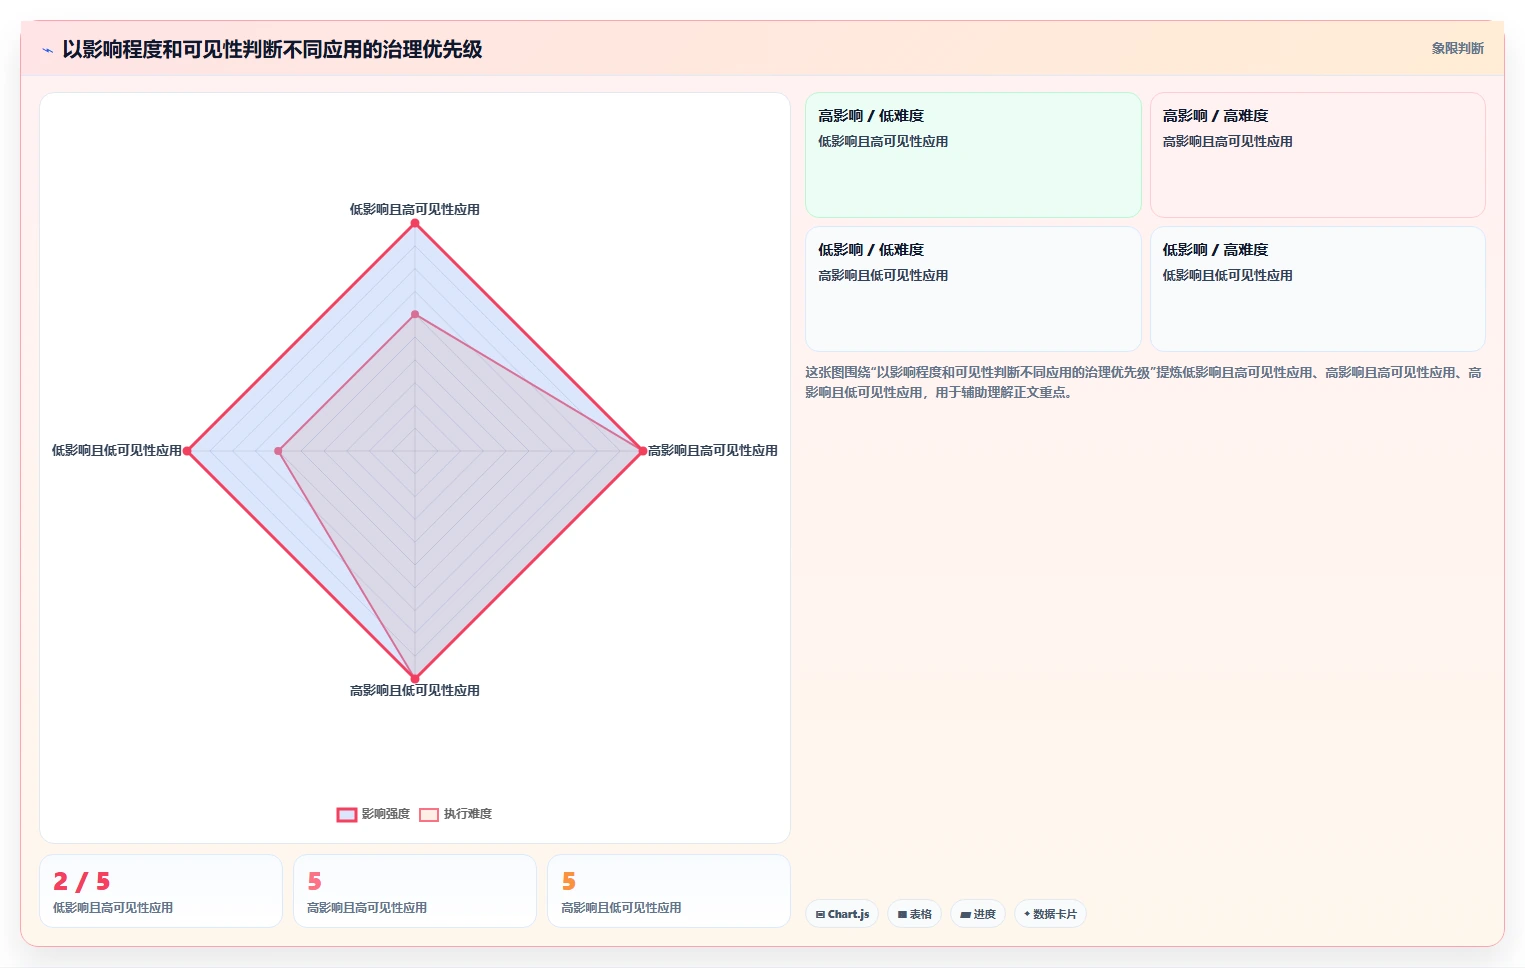Select the 数据卡片 tag pill
Viewport: 1525px width, 968px height.
point(1050,914)
